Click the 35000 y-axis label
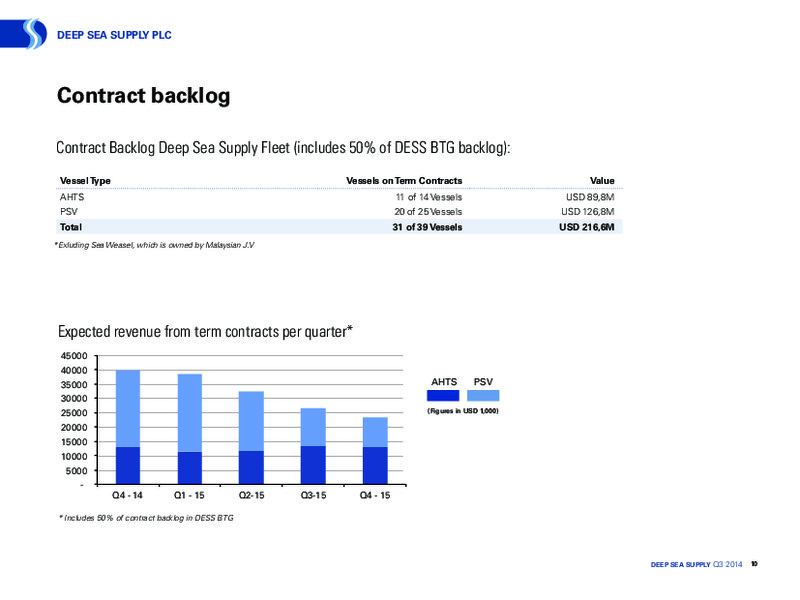Screen dimensions: 800x600 pyautogui.click(x=74, y=385)
